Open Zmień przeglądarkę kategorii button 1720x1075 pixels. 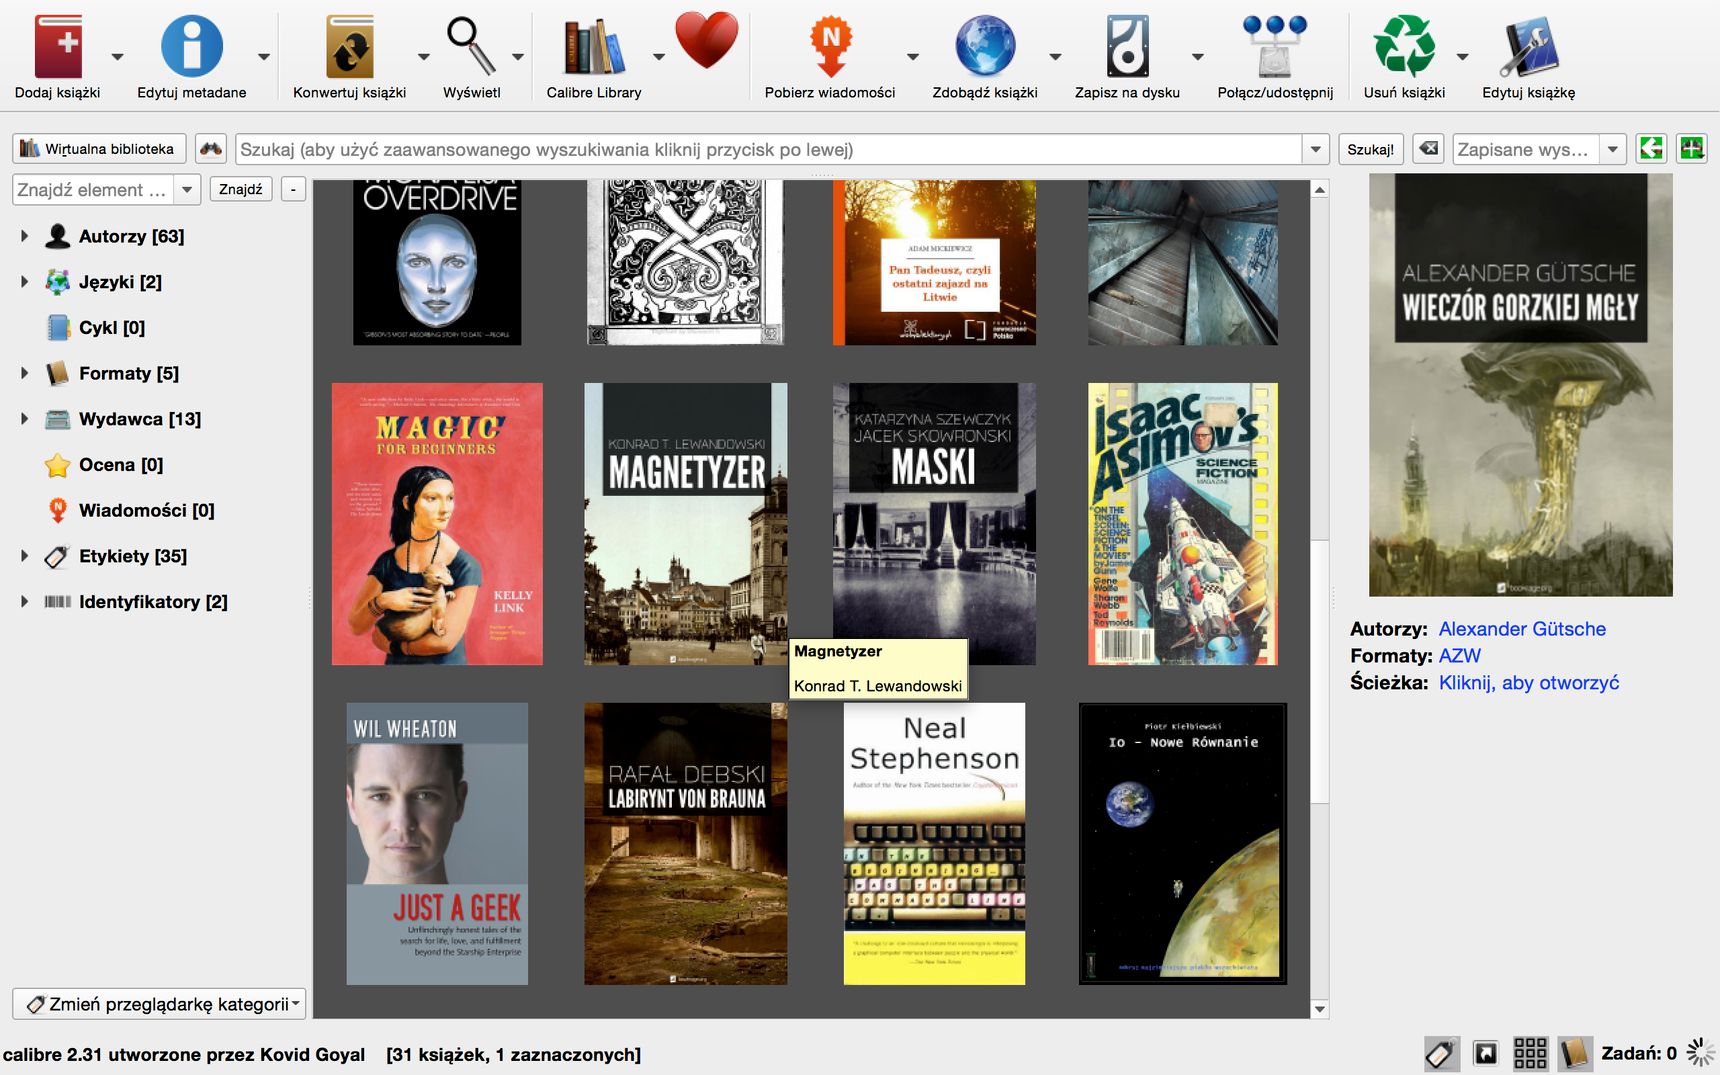click(x=159, y=1004)
